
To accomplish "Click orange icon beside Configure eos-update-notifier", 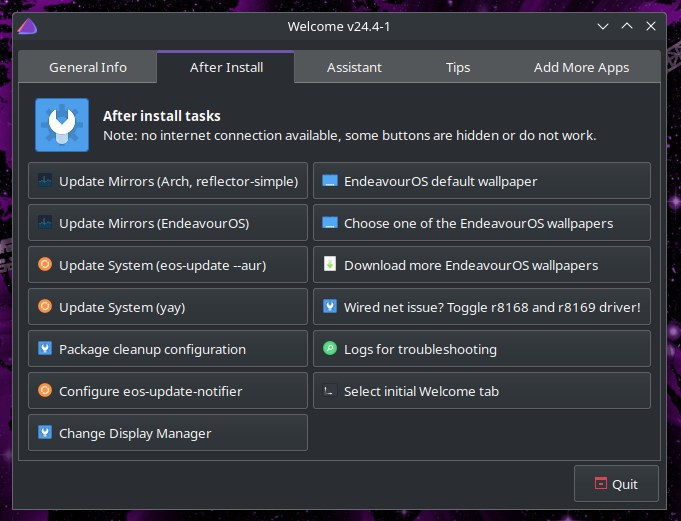I will (45, 390).
